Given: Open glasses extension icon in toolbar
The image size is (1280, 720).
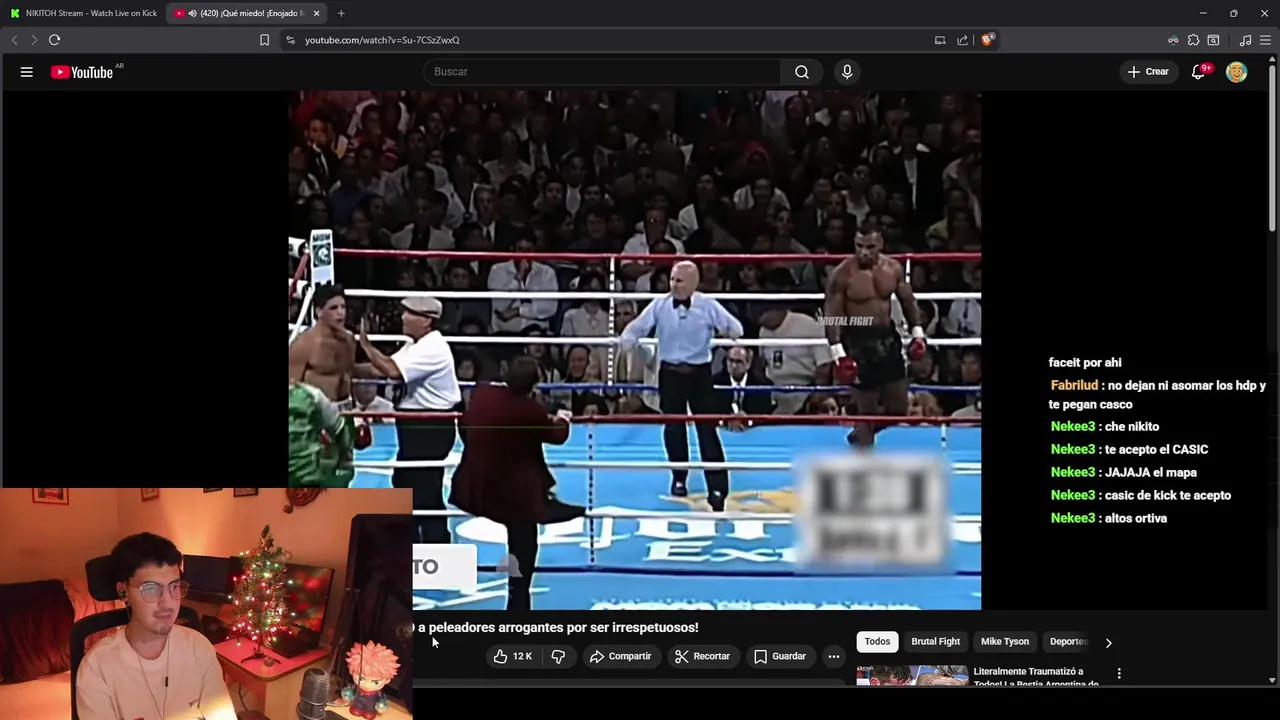Looking at the screenshot, I should click(x=1173, y=40).
